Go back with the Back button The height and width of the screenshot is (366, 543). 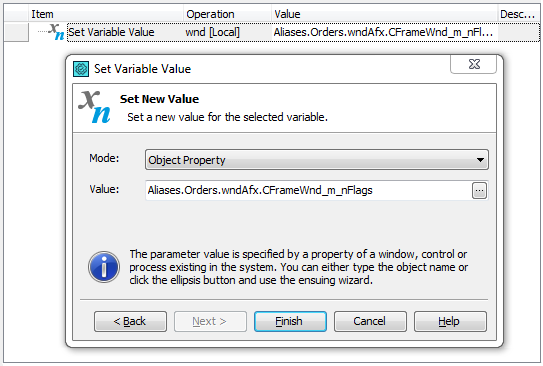(130, 322)
